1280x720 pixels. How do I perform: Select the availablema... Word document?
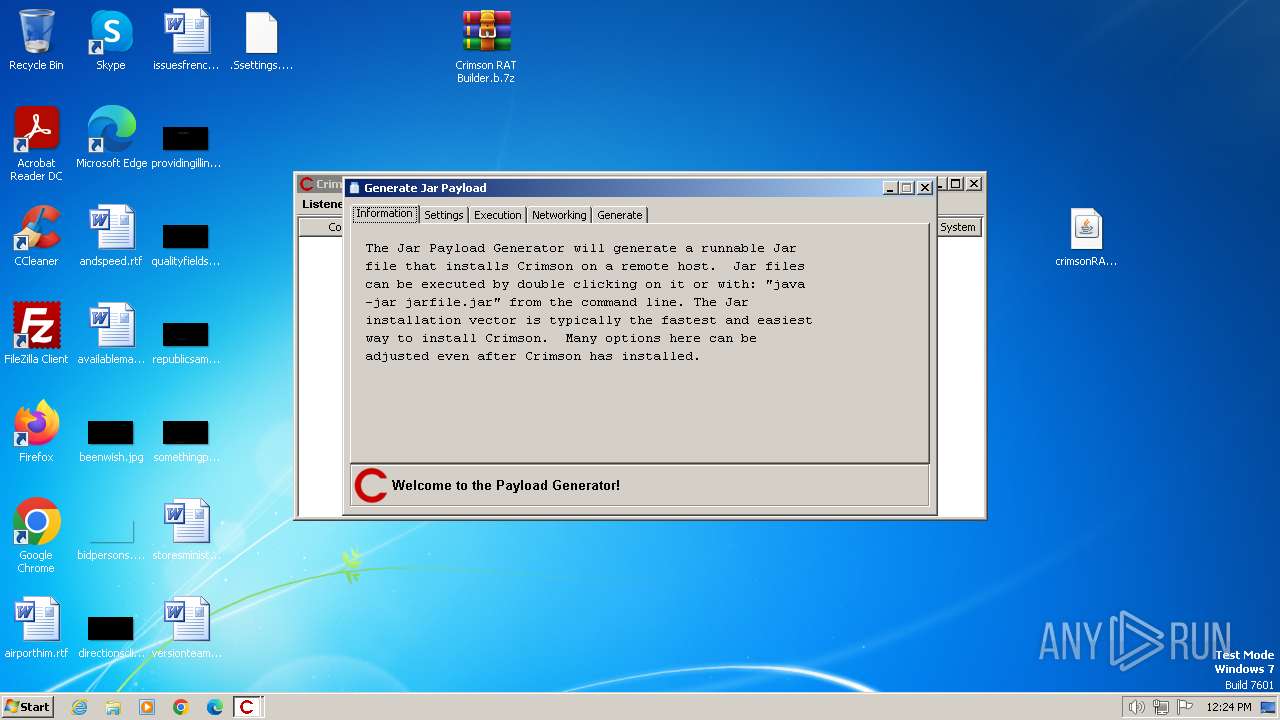pyautogui.click(x=111, y=334)
